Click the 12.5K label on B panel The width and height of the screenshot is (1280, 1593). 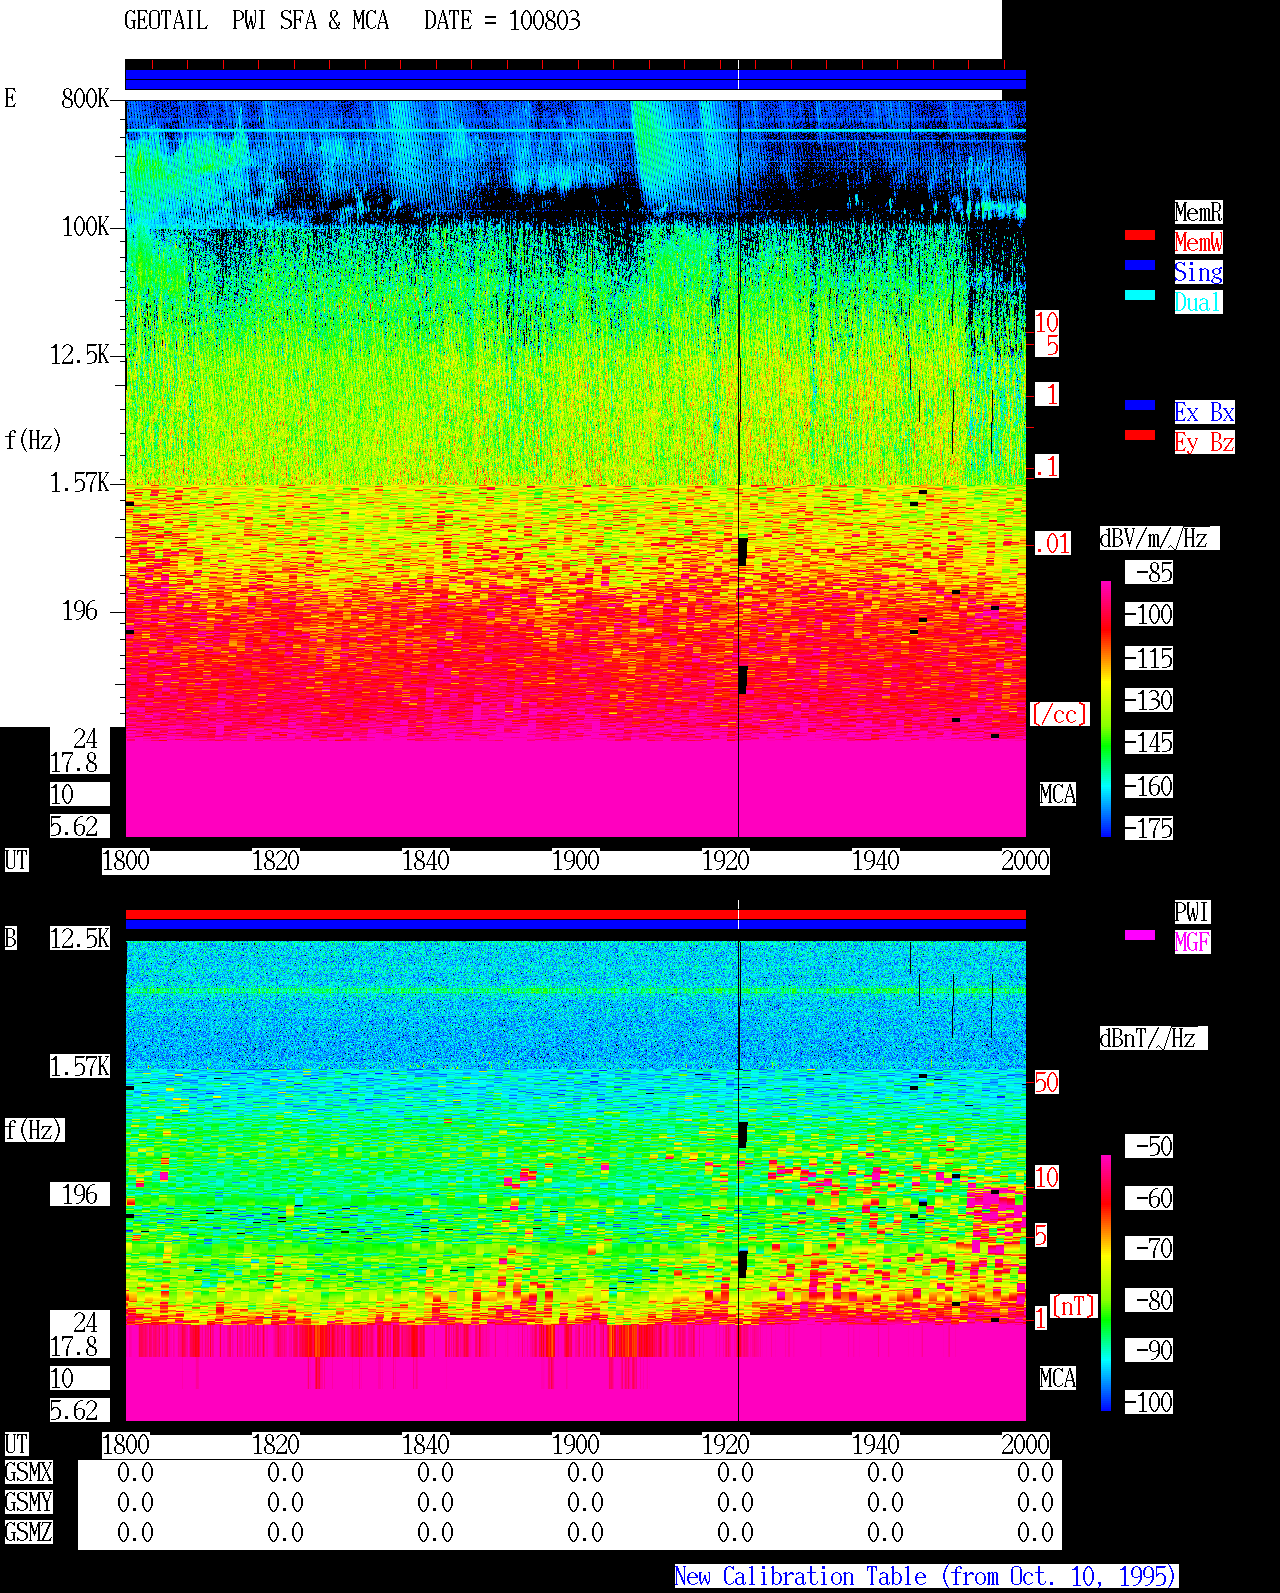pyautogui.click(x=80, y=939)
